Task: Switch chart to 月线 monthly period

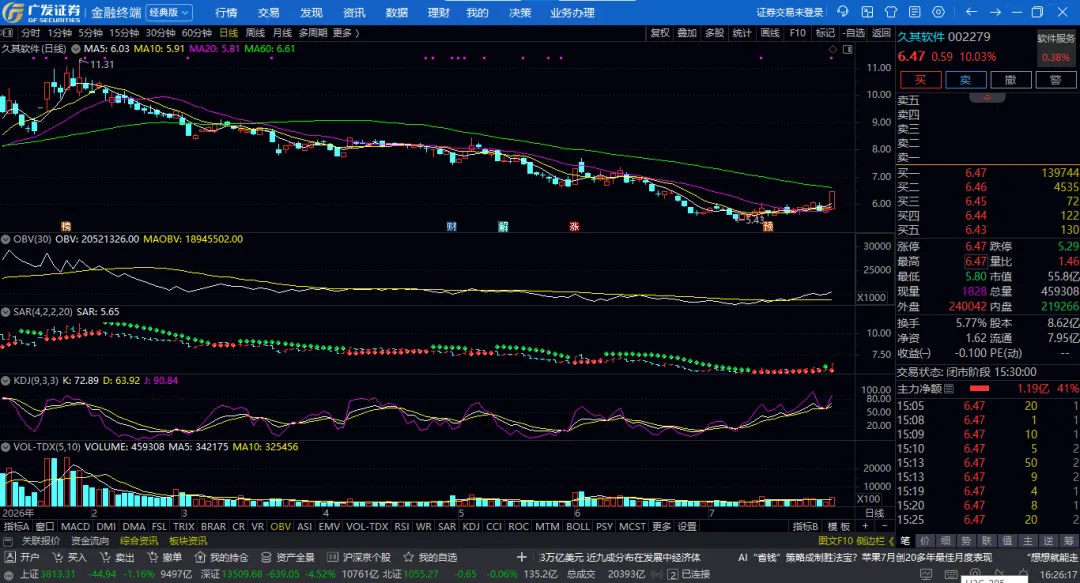Action: (x=282, y=32)
